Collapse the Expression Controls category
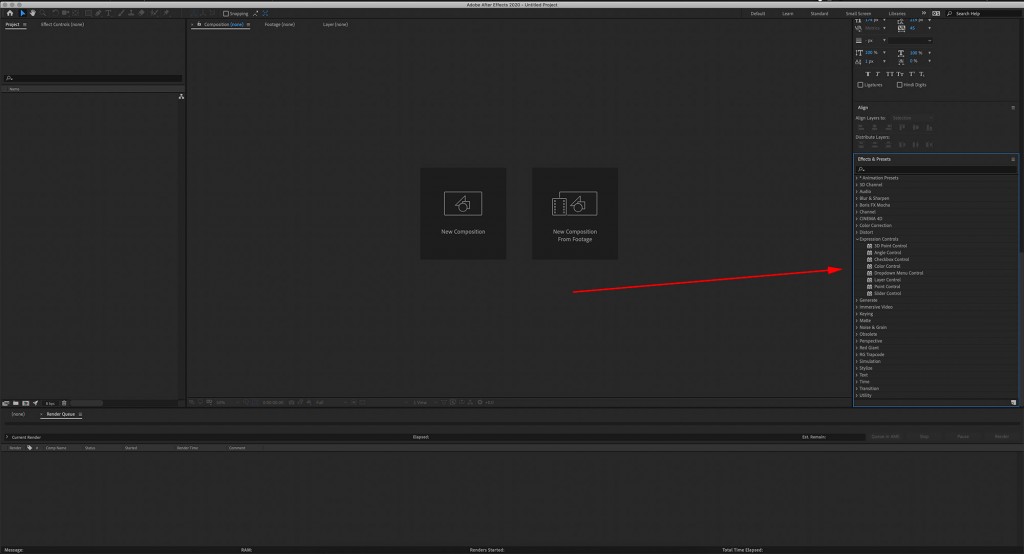This screenshot has height=554, width=1024. 857,239
